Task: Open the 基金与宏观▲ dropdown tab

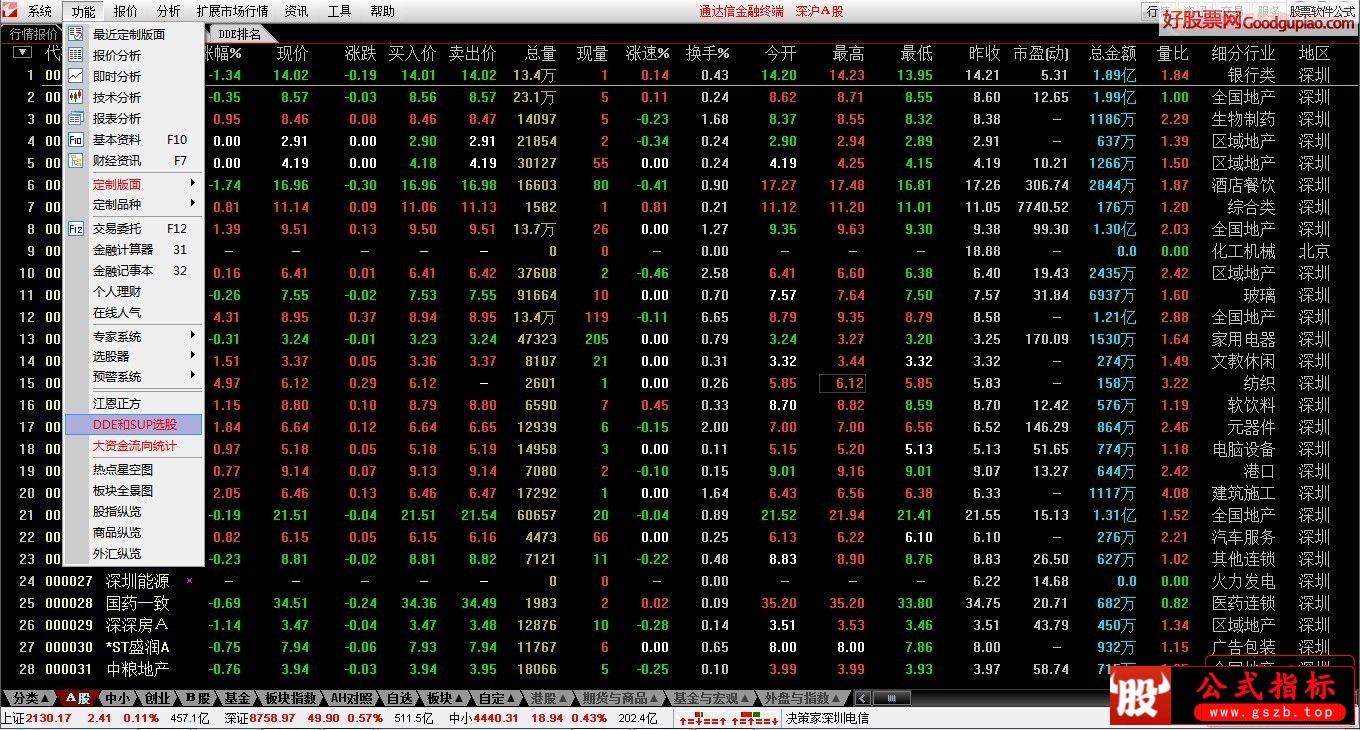Action: pos(711,698)
